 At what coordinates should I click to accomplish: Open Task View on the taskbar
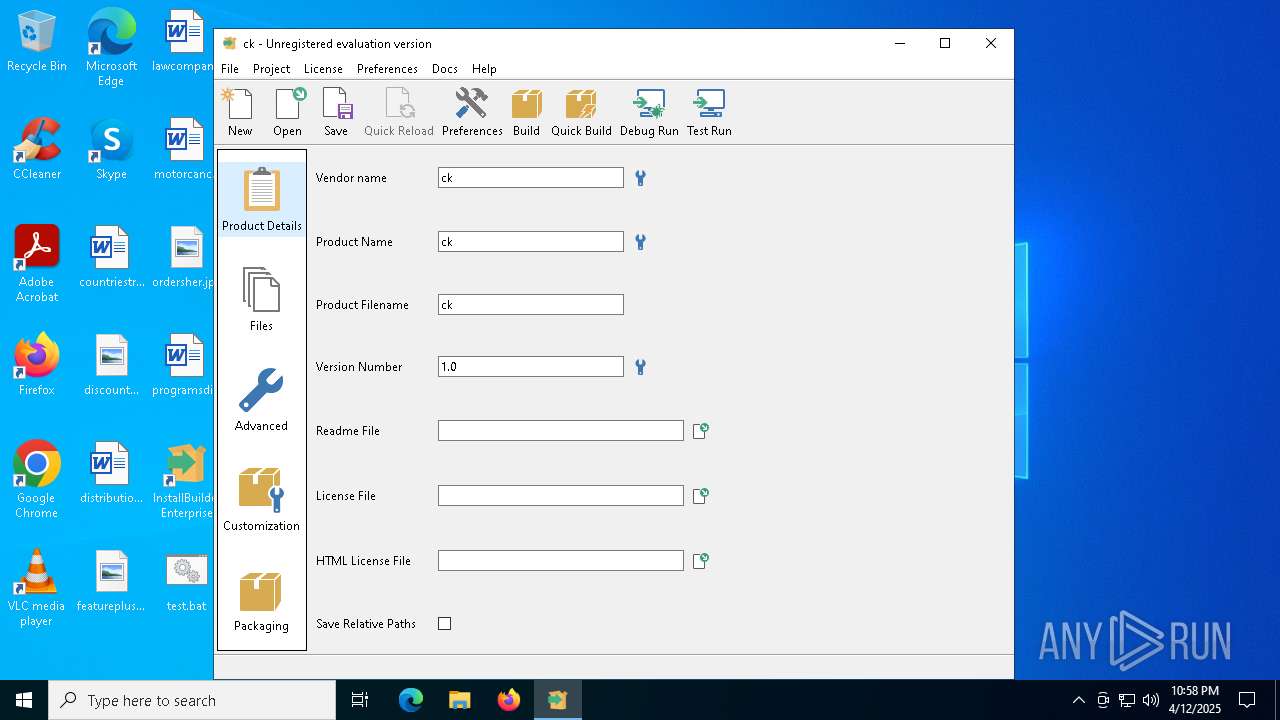pos(360,700)
